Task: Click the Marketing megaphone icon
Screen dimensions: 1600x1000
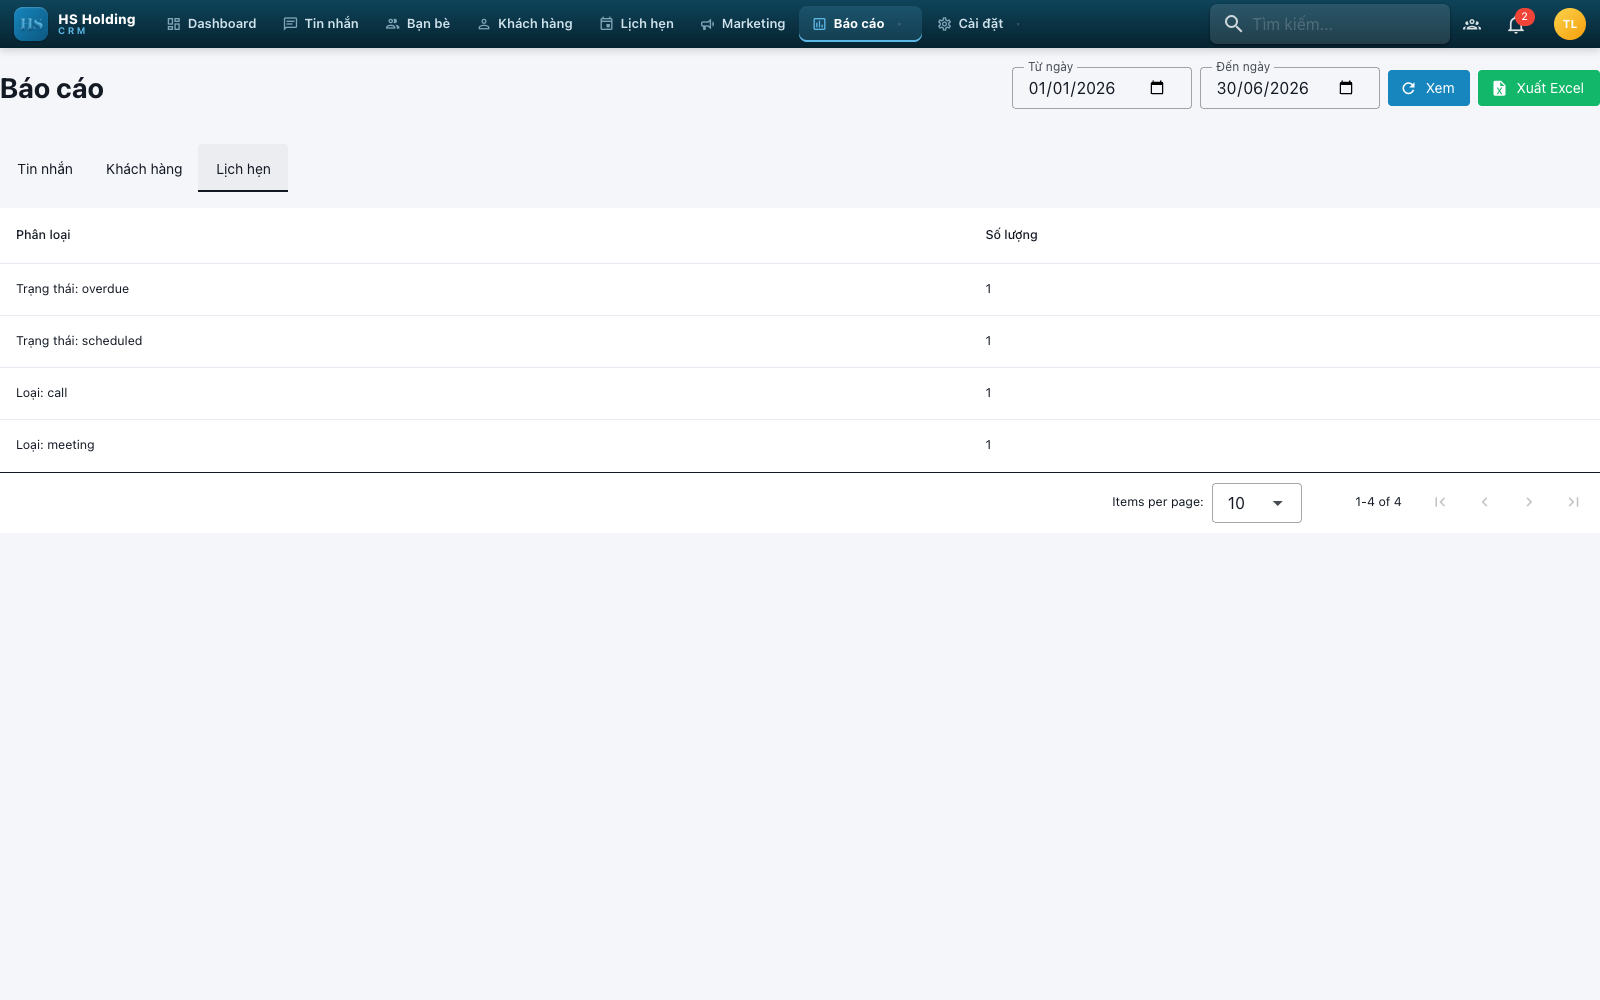Action: tap(707, 24)
